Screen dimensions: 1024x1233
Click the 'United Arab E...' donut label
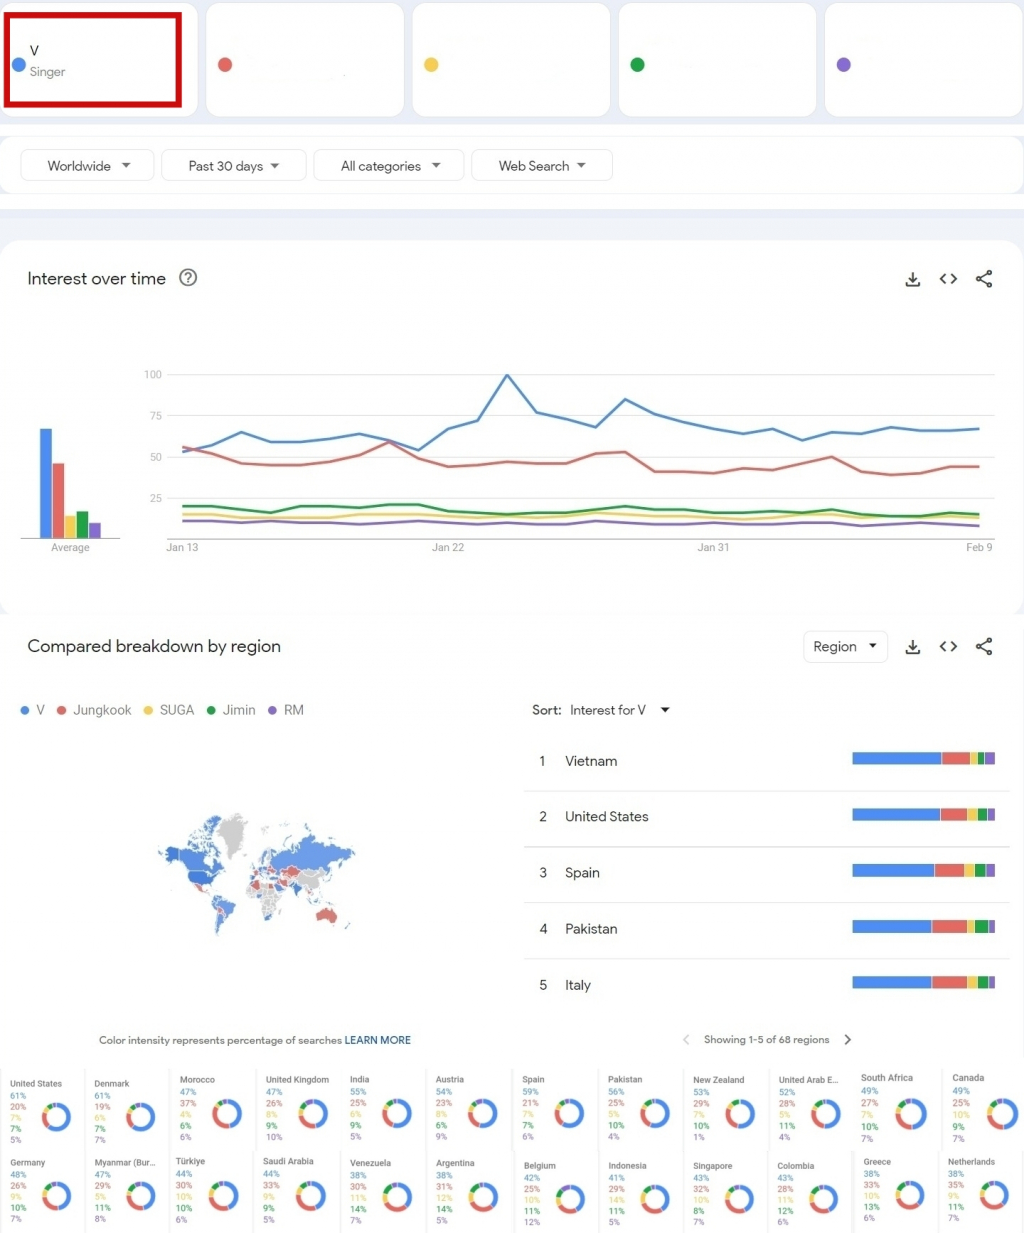(x=808, y=1080)
